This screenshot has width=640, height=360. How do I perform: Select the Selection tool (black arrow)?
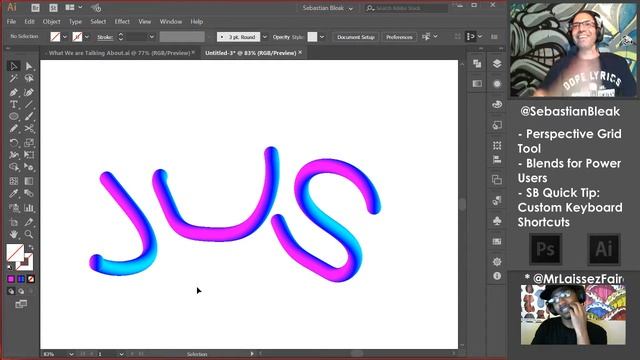coord(13,66)
